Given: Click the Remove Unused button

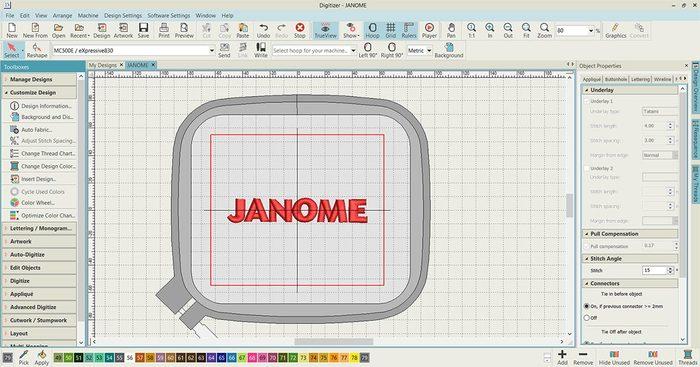Looking at the screenshot, I should point(653,358).
